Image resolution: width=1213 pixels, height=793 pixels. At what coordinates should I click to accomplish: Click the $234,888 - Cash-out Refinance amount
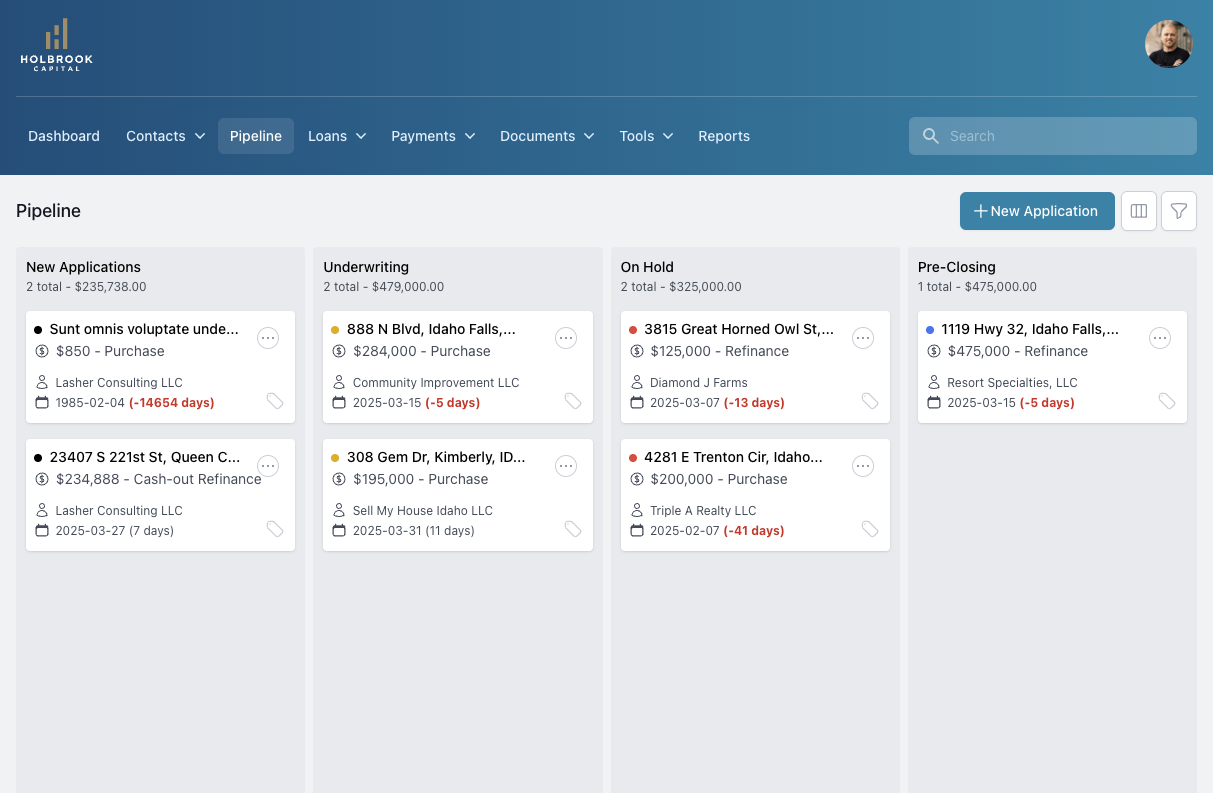tap(159, 479)
